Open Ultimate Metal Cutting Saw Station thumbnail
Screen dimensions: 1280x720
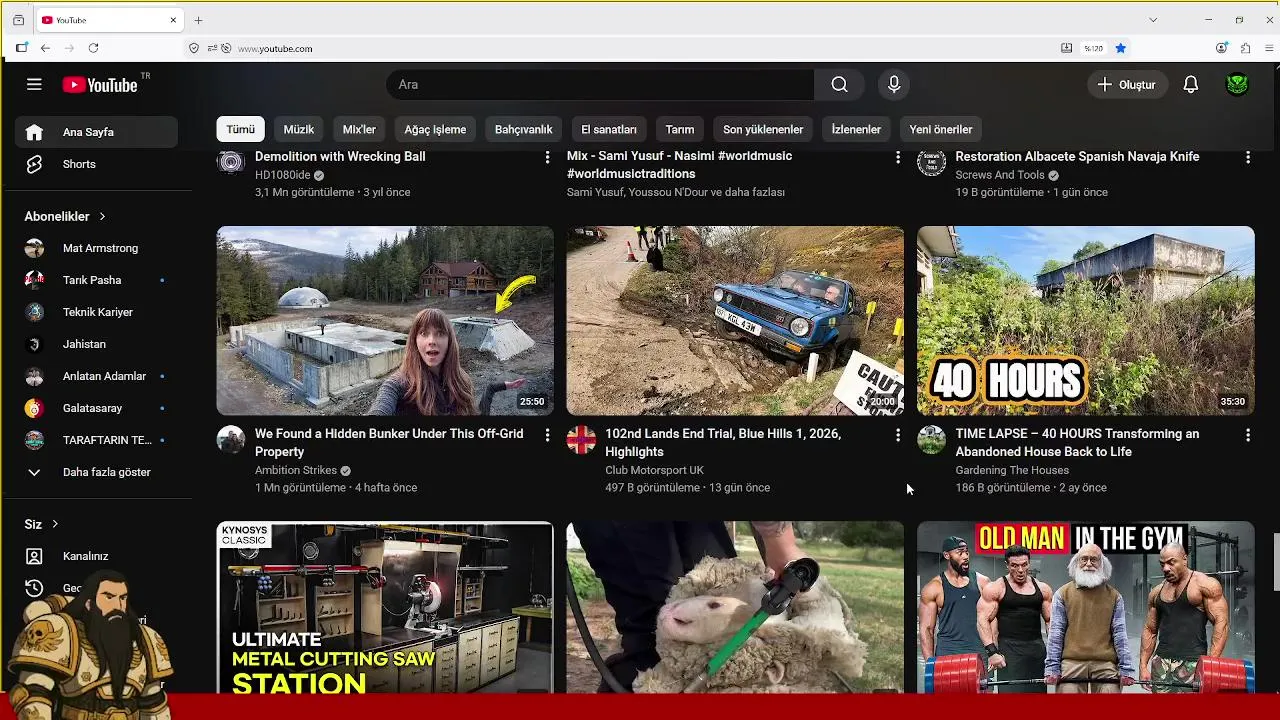[x=385, y=607]
